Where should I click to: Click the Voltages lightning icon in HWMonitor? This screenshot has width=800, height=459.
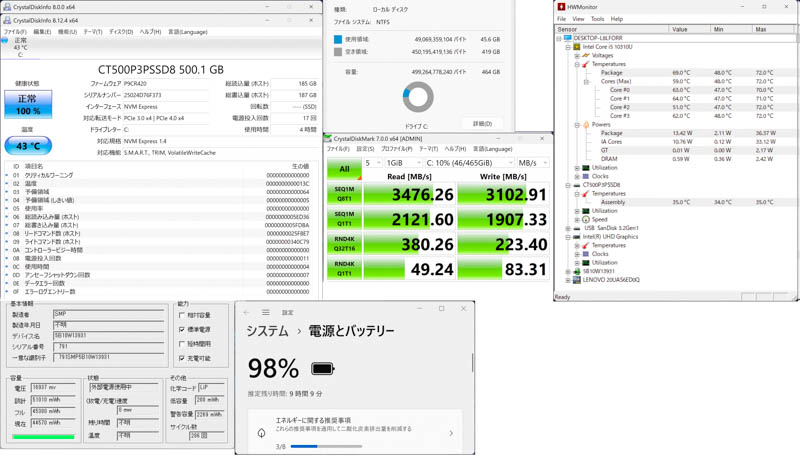point(586,56)
